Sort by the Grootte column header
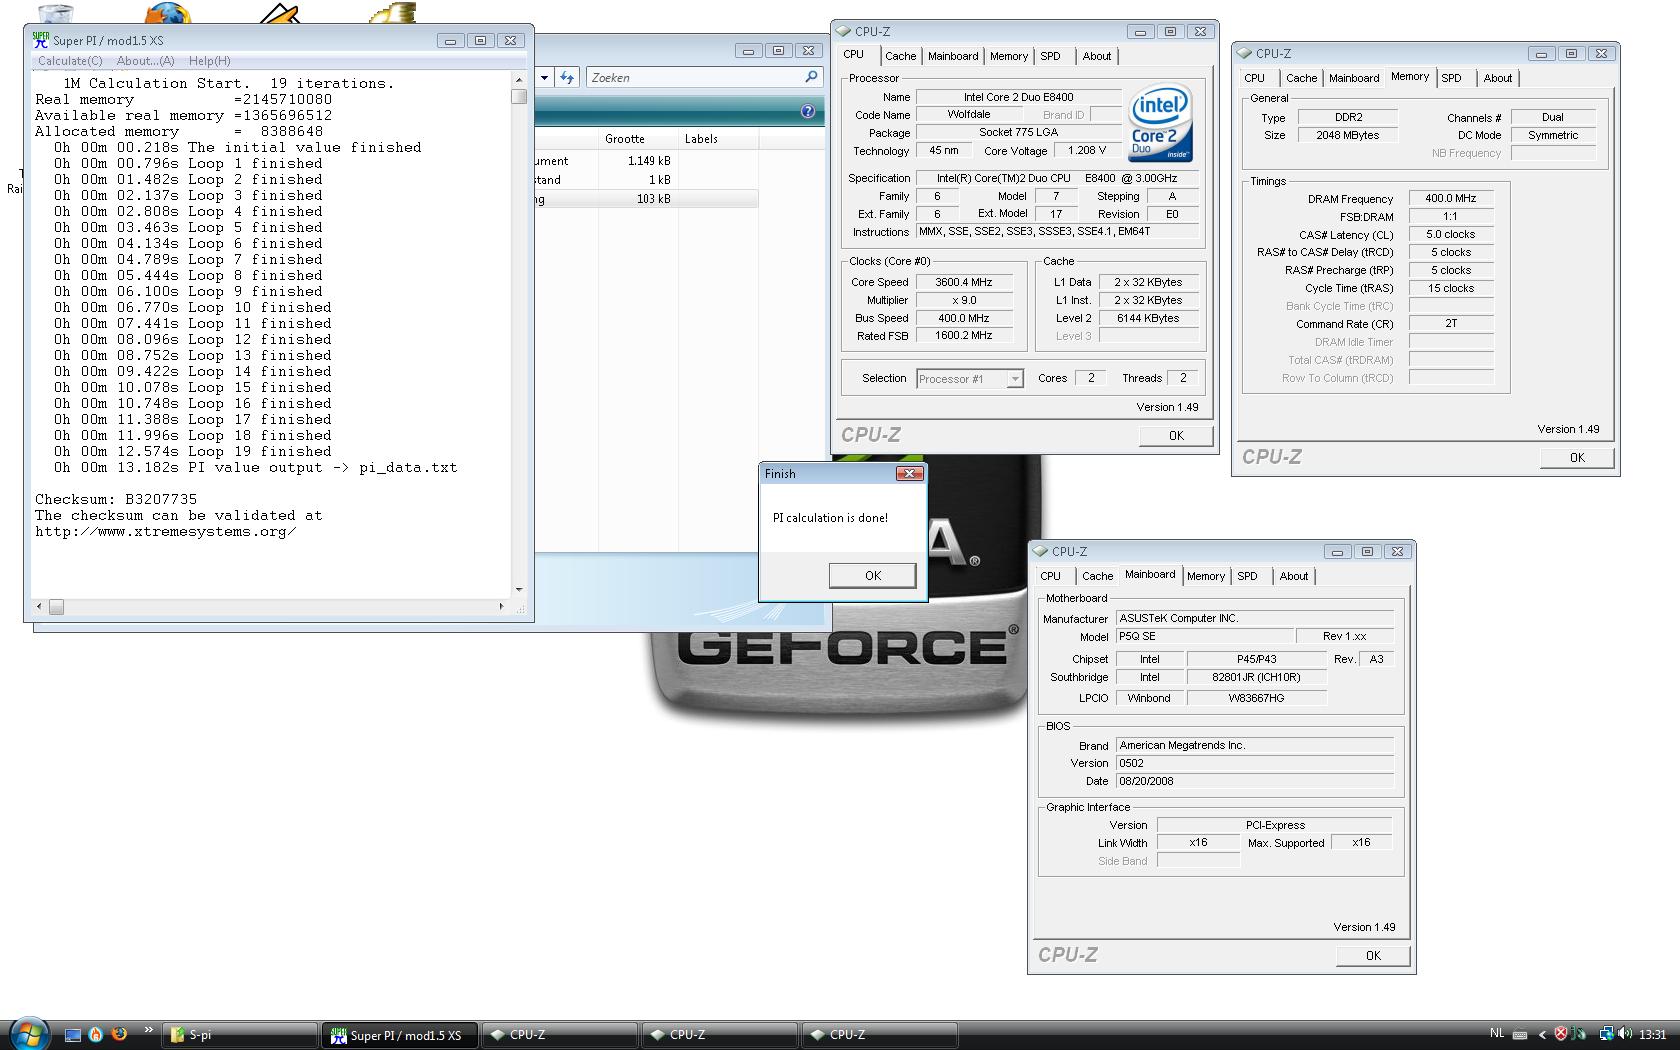The height and width of the screenshot is (1050, 1680). click(637, 139)
